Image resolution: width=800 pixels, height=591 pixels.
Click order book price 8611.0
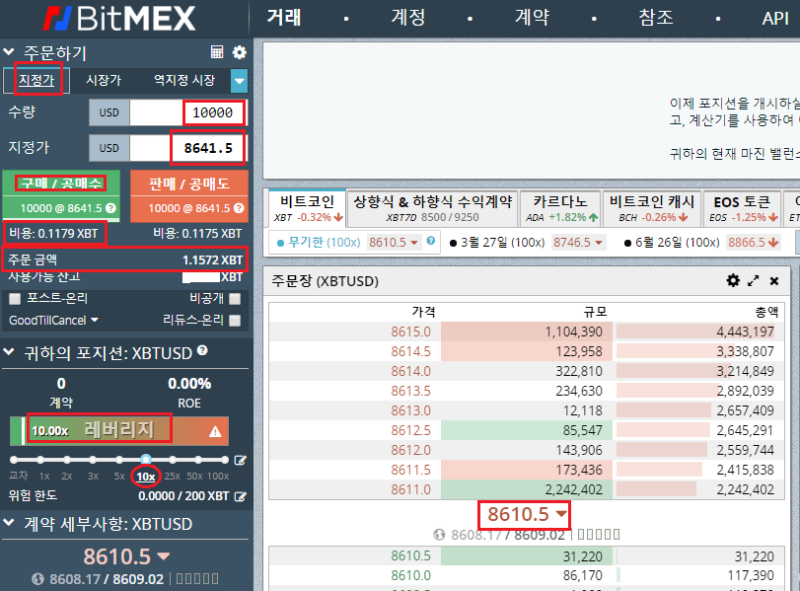[411, 489]
